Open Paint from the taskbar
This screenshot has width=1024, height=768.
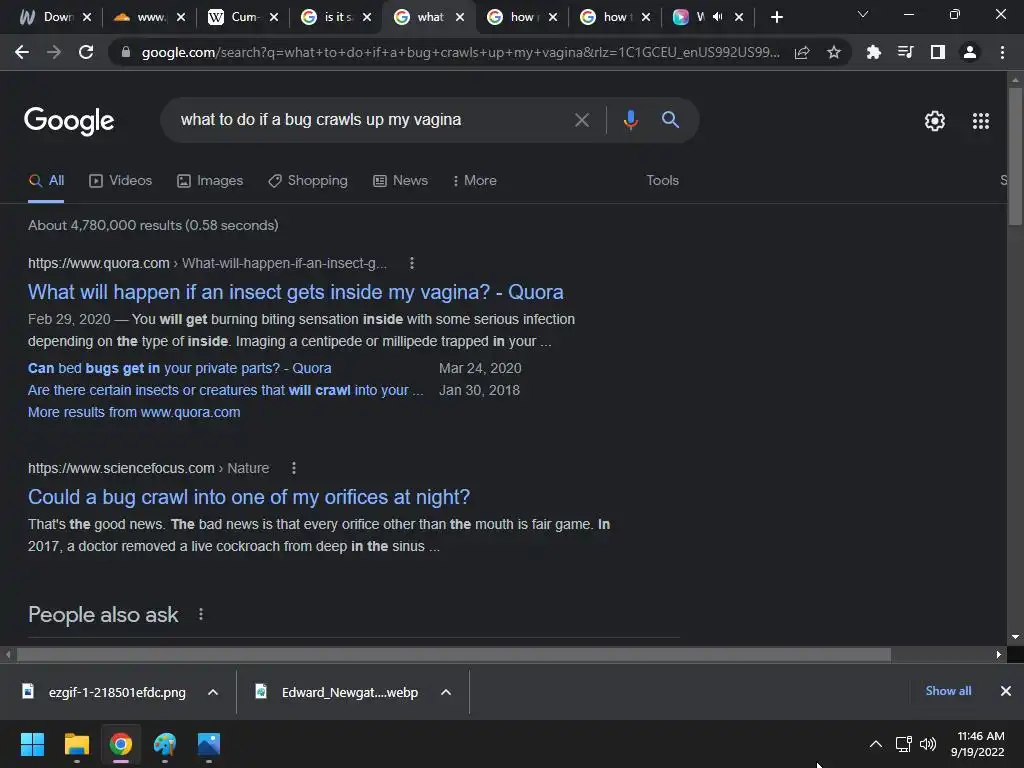[x=165, y=744]
